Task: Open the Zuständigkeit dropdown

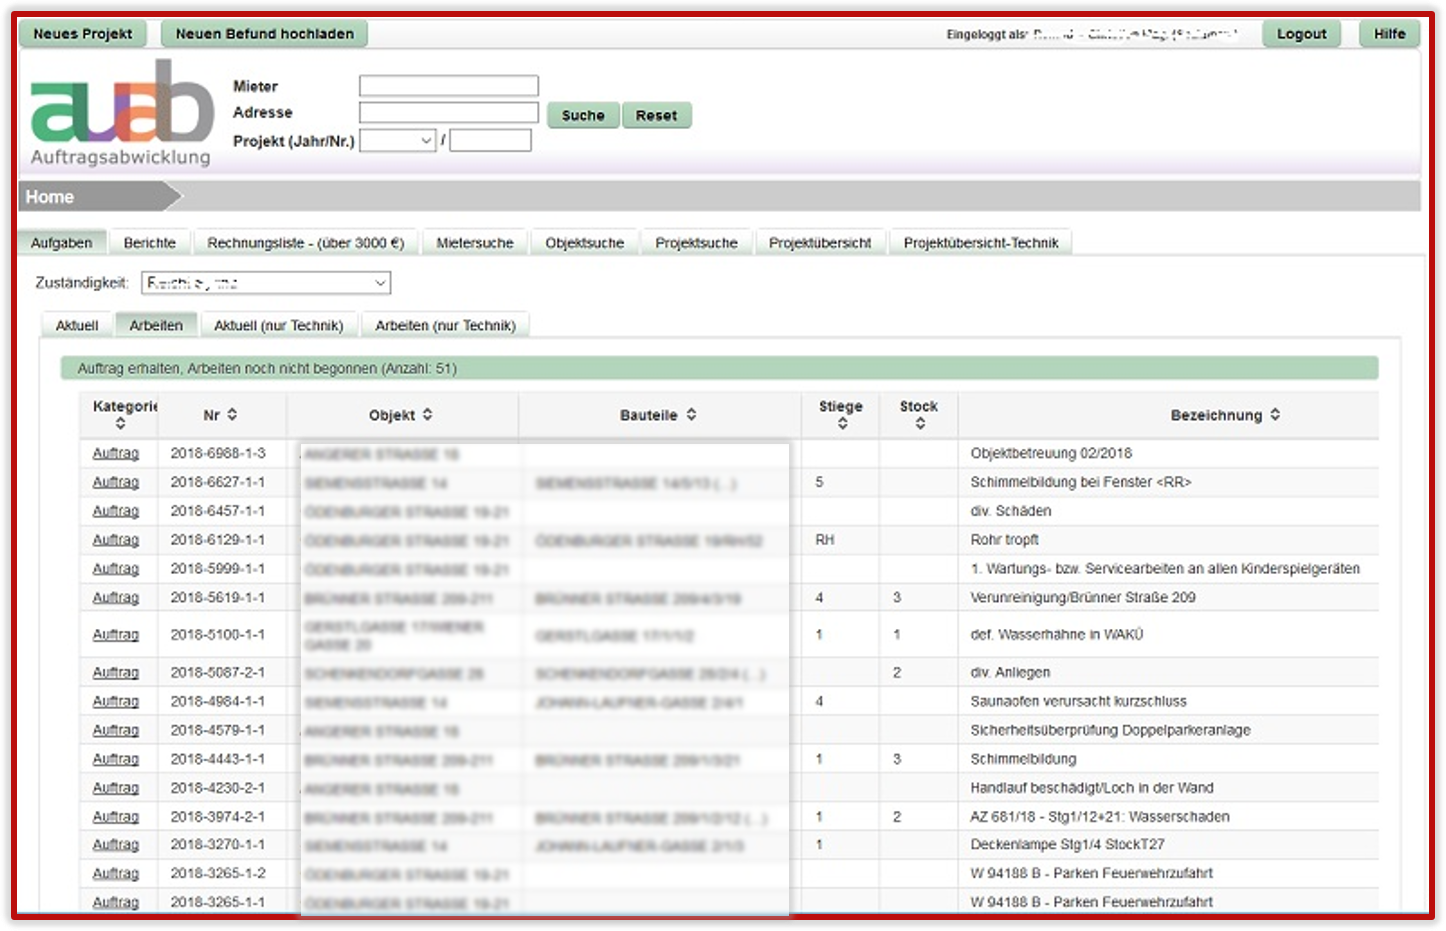Action: [266, 283]
